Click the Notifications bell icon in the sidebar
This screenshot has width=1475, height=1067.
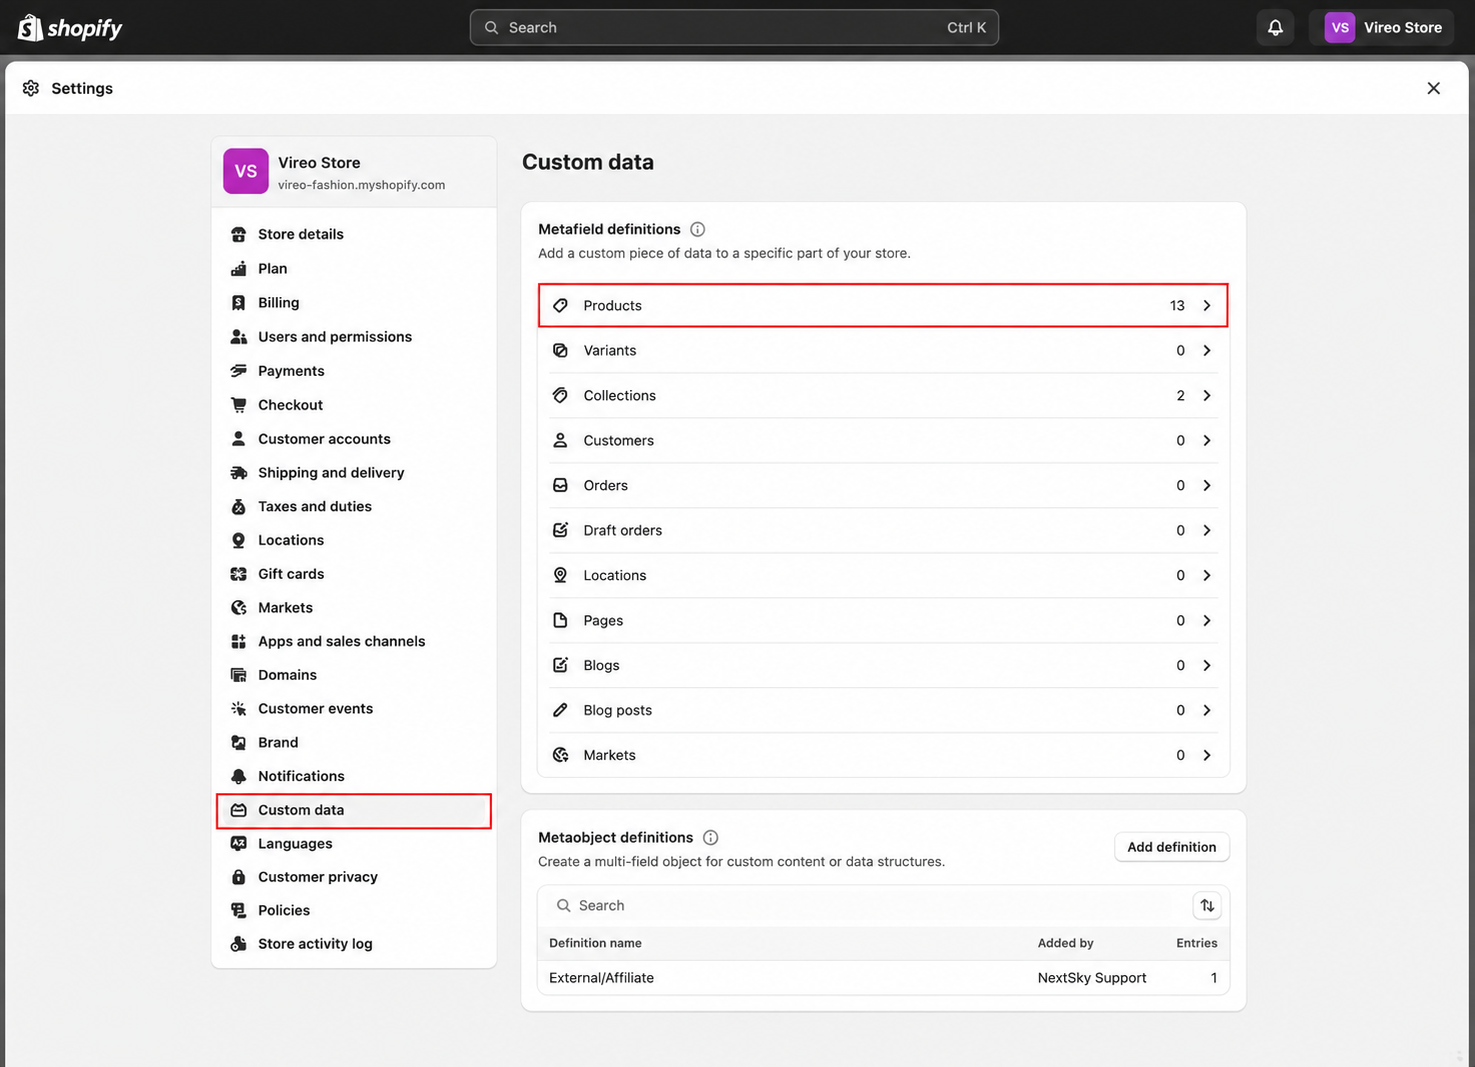coord(238,776)
